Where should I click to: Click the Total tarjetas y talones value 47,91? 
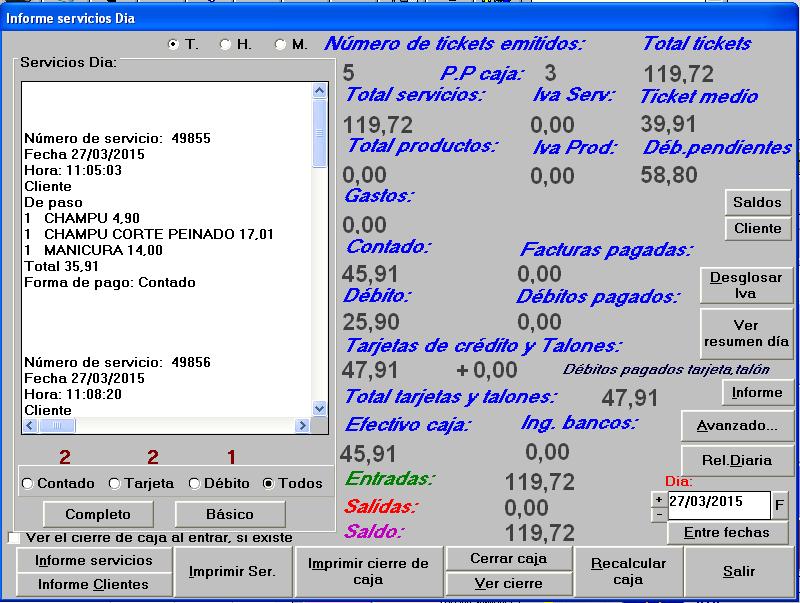630,397
